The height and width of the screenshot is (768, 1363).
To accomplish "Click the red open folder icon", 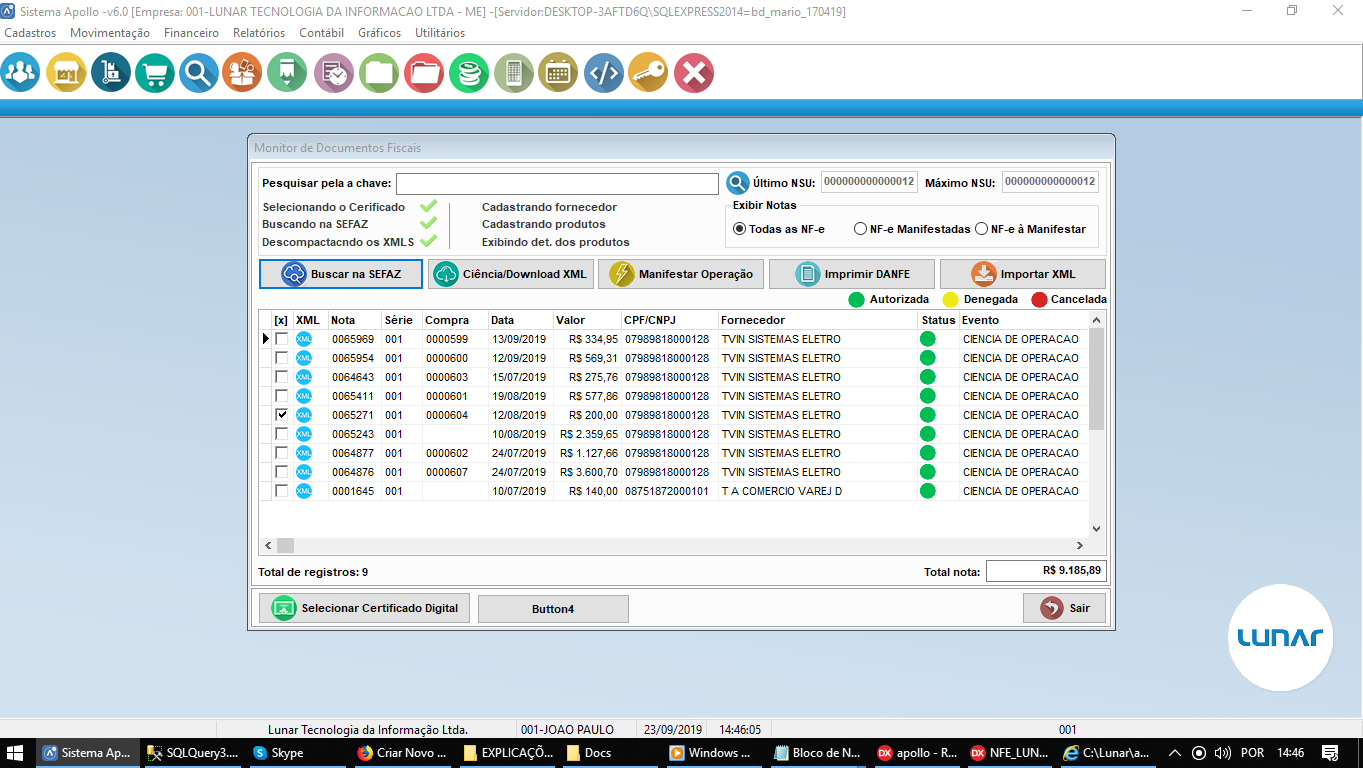I will (x=424, y=73).
